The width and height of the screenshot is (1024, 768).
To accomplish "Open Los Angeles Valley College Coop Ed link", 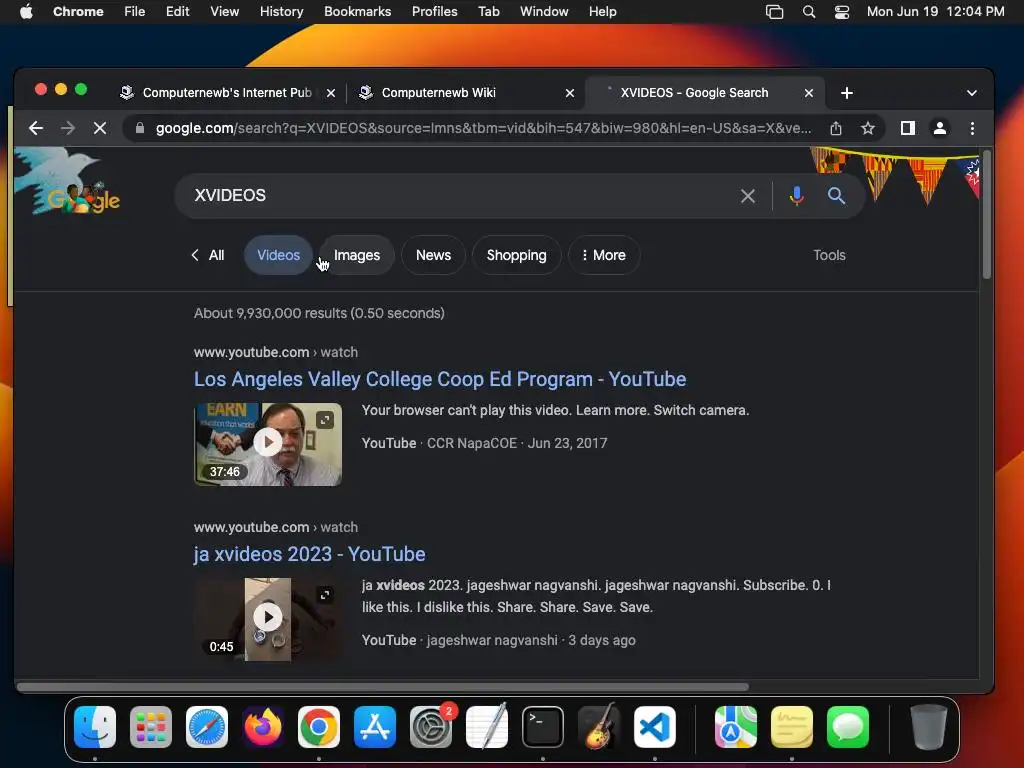I will (x=440, y=379).
